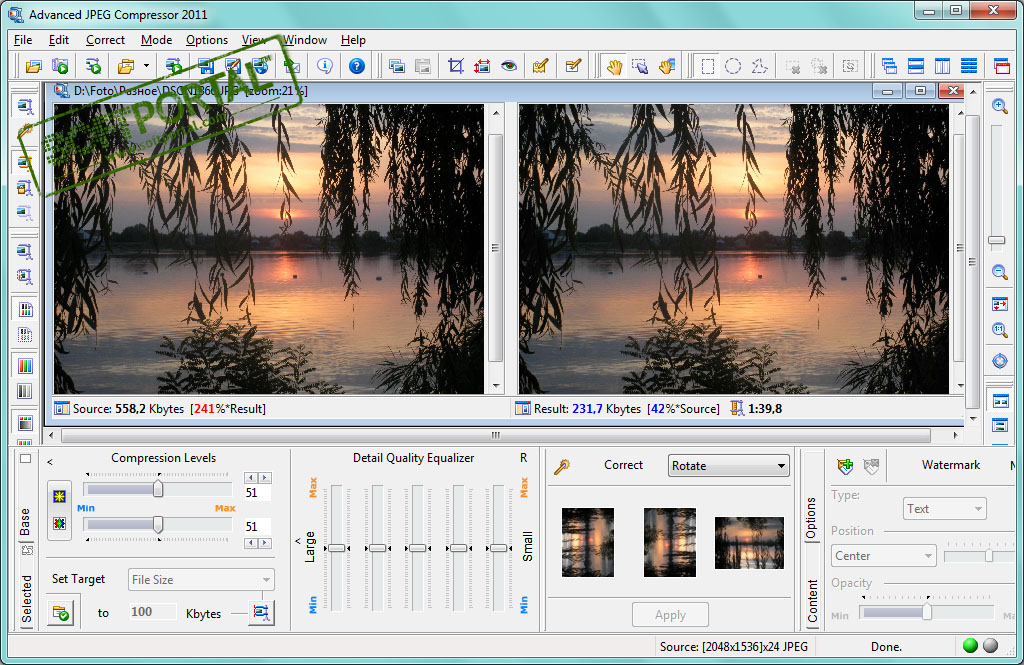This screenshot has width=1024, height=665.
Task: Click the top compression value field showing 51
Action: tap(257, 493)
